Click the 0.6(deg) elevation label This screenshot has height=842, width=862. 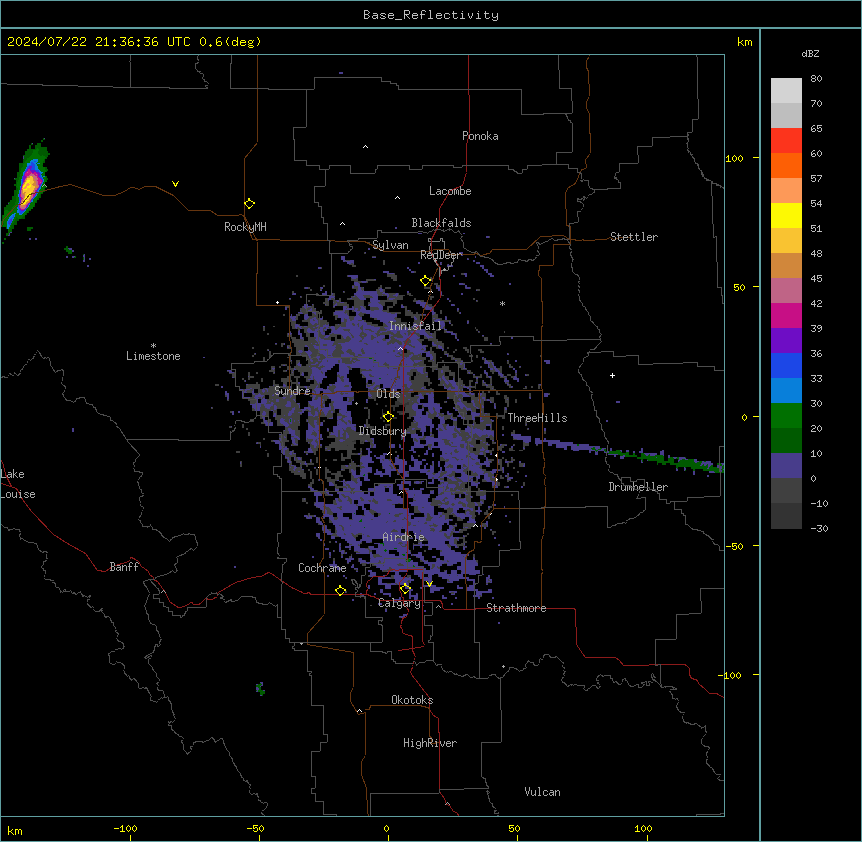pos(230,42)
